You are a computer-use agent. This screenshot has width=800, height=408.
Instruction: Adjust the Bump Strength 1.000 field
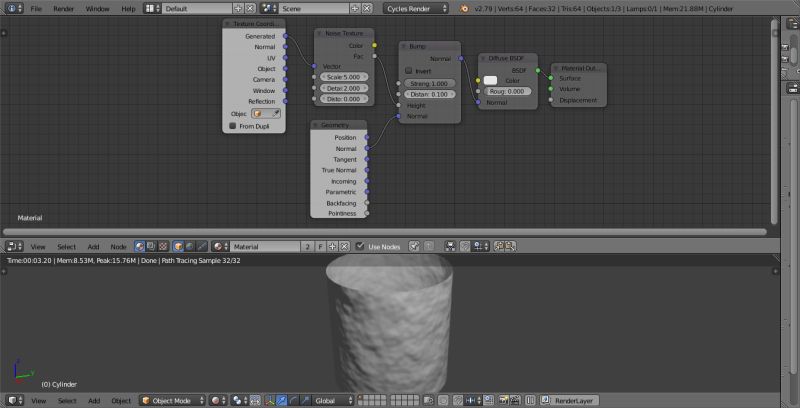pyautogui.click(x=430, y=83)
